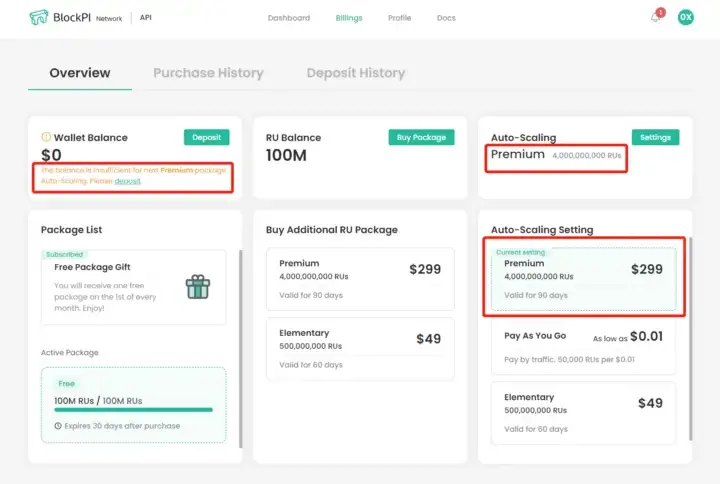
Task: Go to the Dashboard menu
Action: click(289, 18)
